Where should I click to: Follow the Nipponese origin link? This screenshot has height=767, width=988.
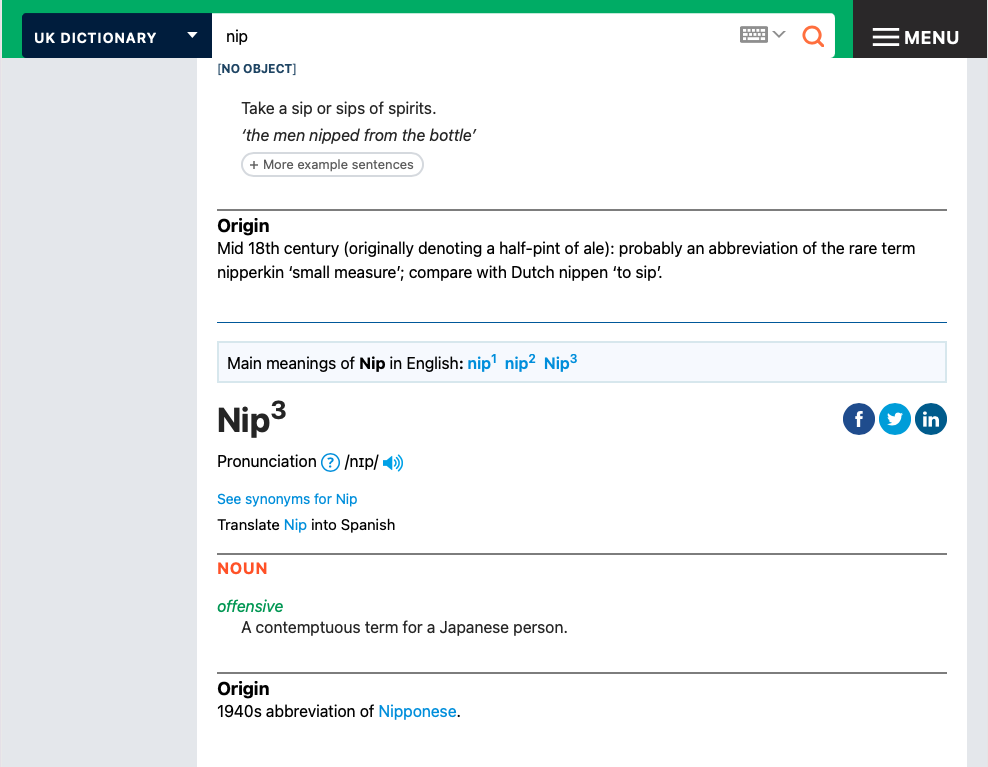pos(417,712)
